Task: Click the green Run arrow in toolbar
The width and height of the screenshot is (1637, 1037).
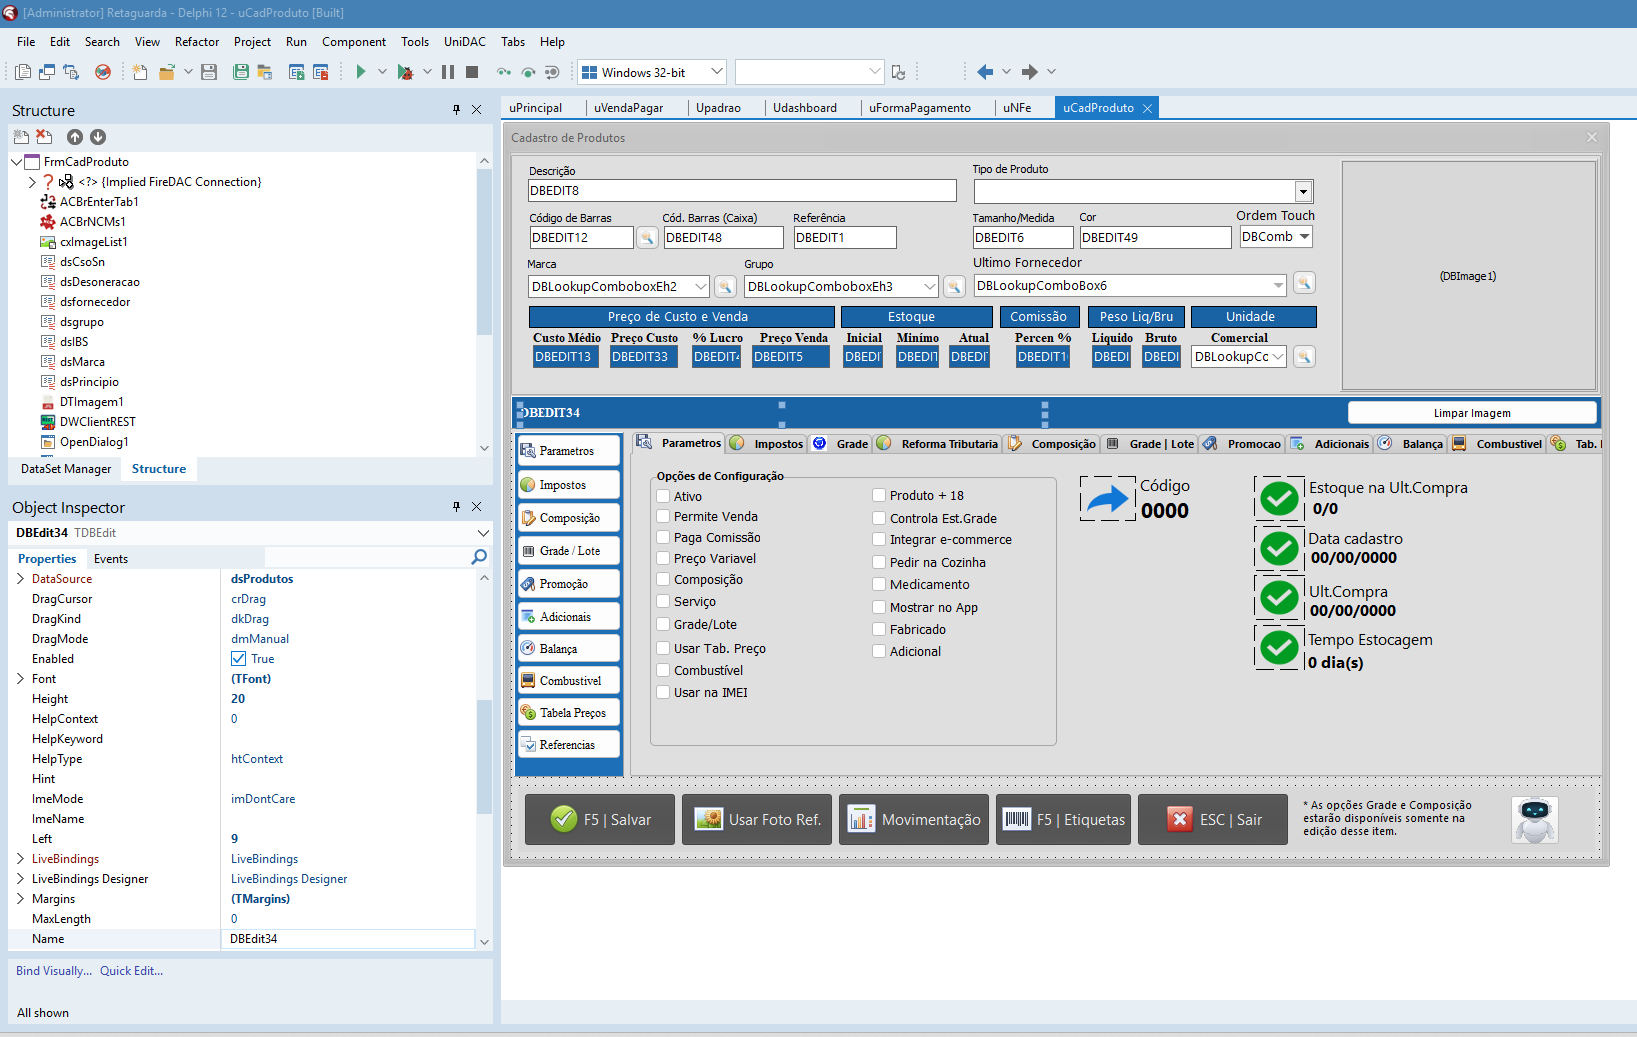Action: (361, 72)
